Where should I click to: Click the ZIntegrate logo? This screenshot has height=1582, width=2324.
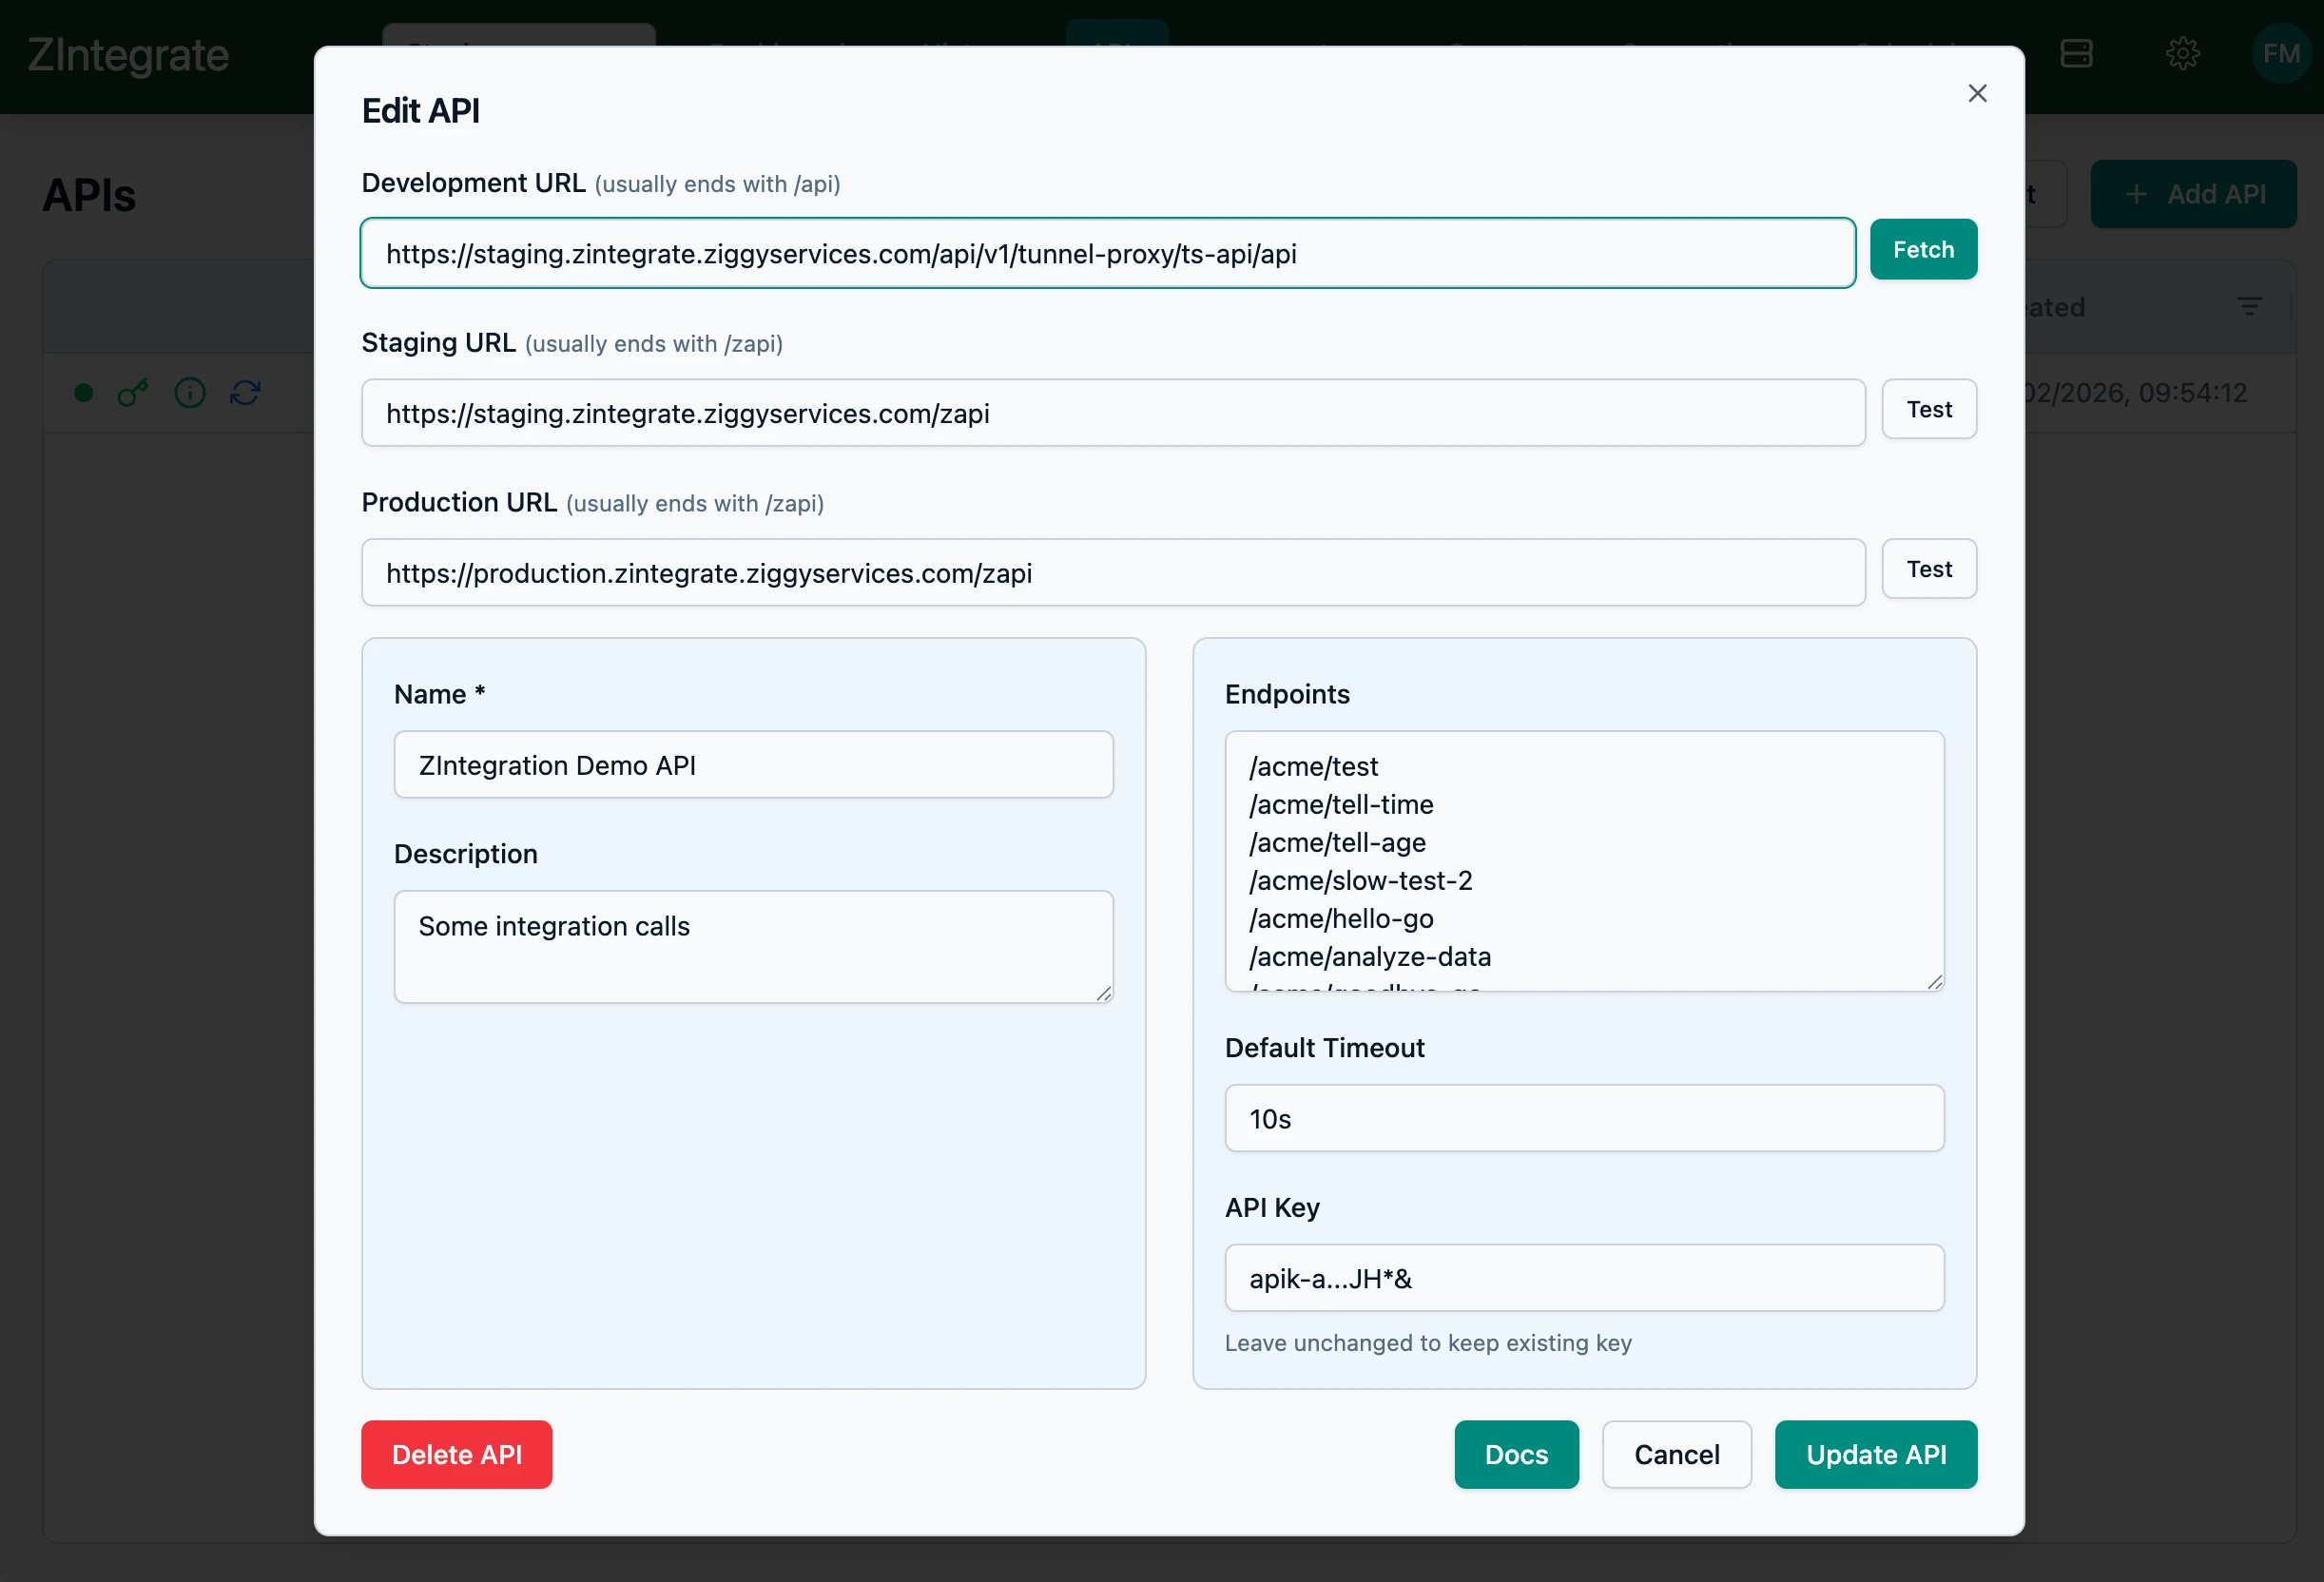point(128,54)
